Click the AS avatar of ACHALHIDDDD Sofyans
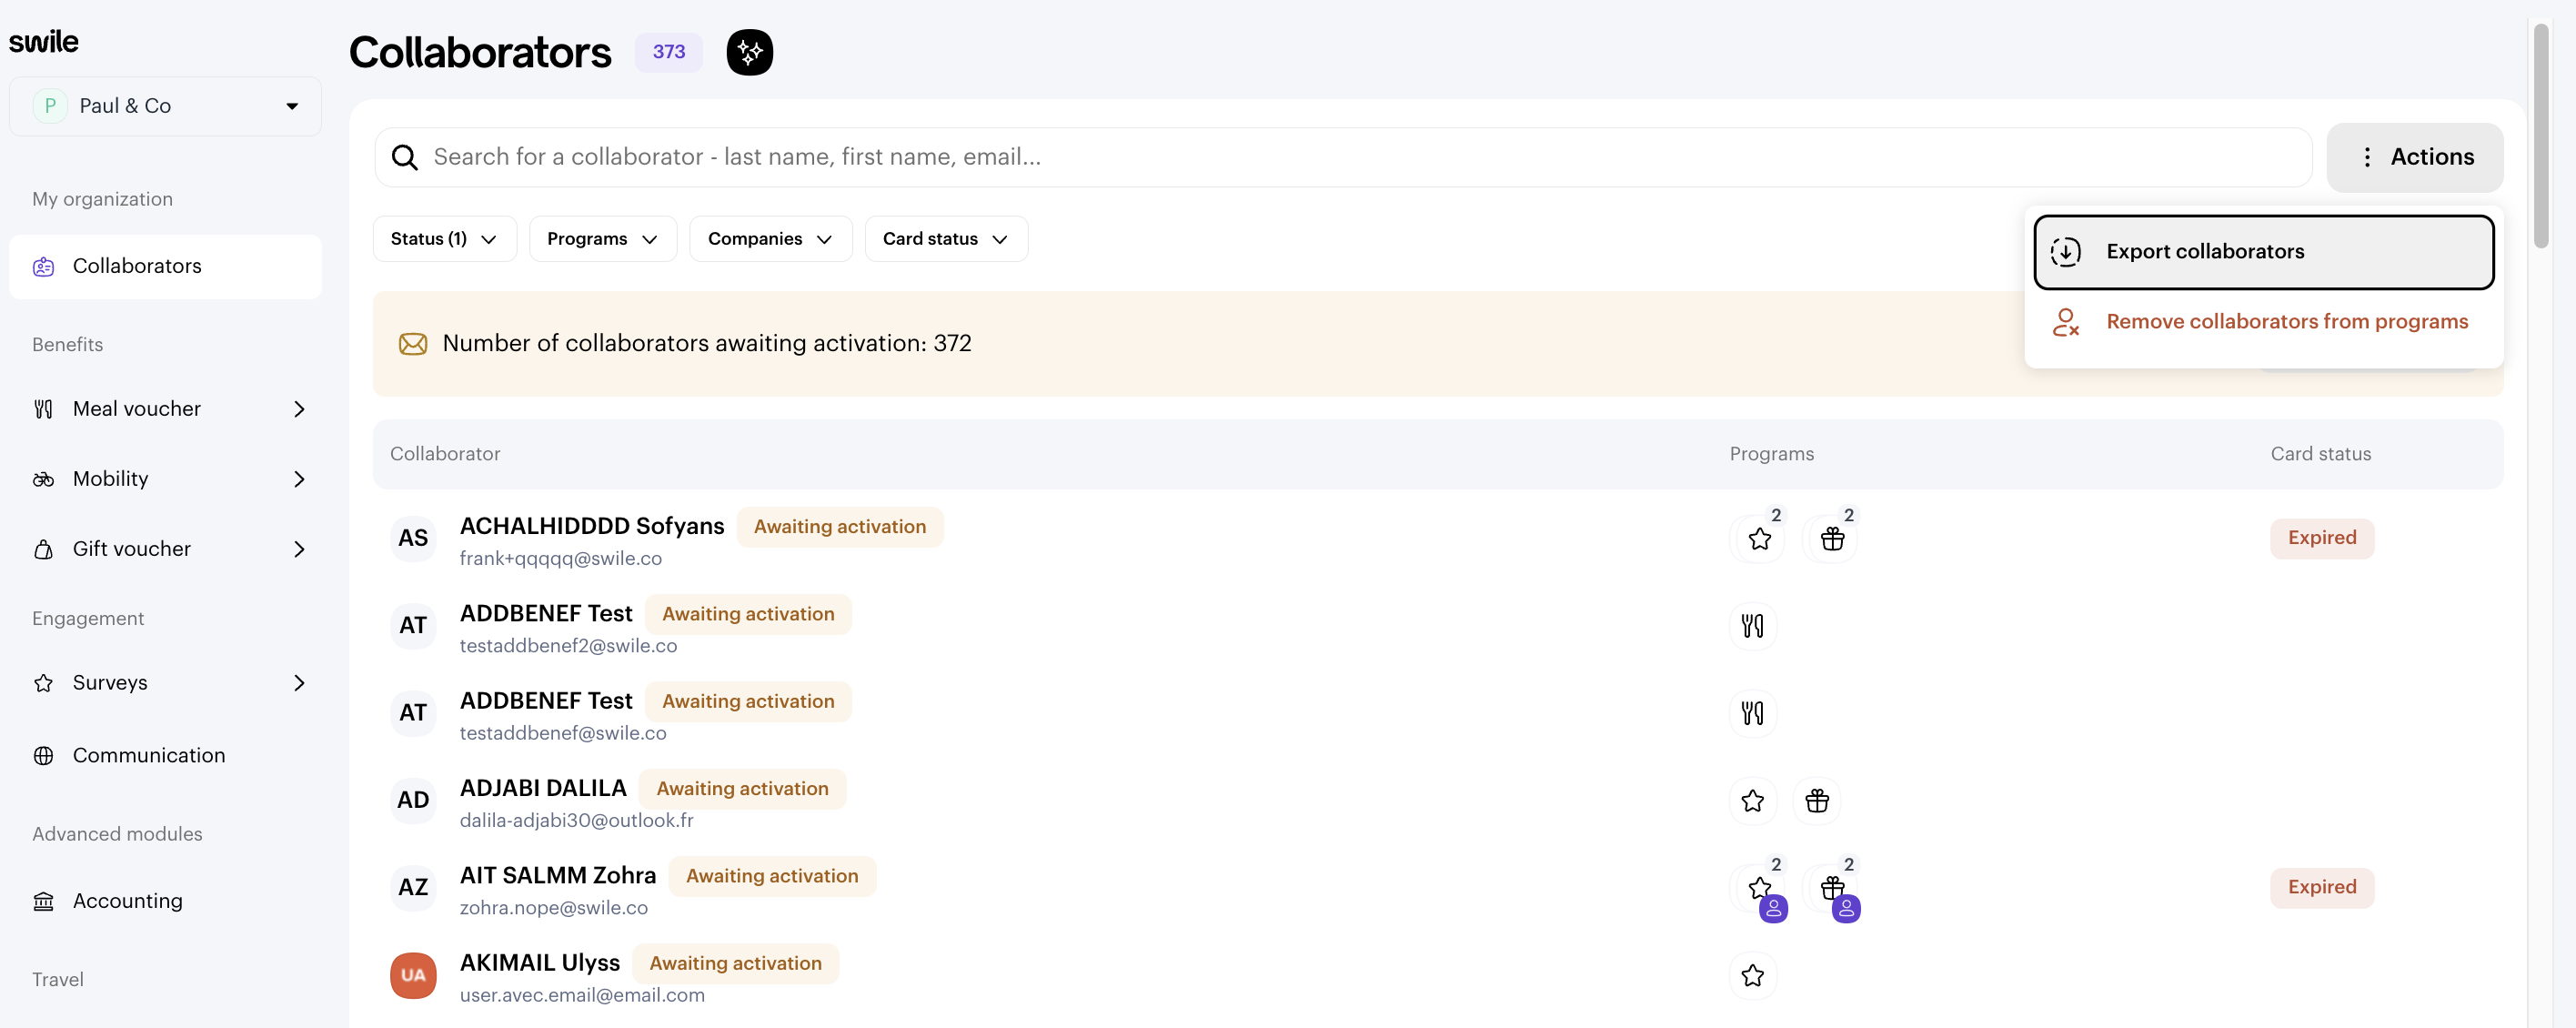Screen dimensions: 2576x1028 point(413,538)
